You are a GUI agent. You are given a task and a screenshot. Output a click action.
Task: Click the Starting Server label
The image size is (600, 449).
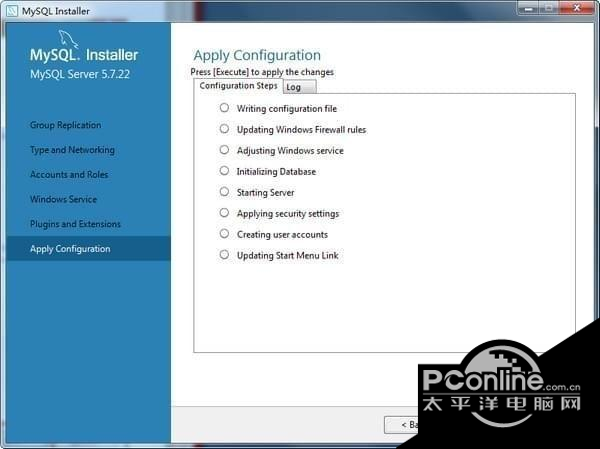(266, 193)
